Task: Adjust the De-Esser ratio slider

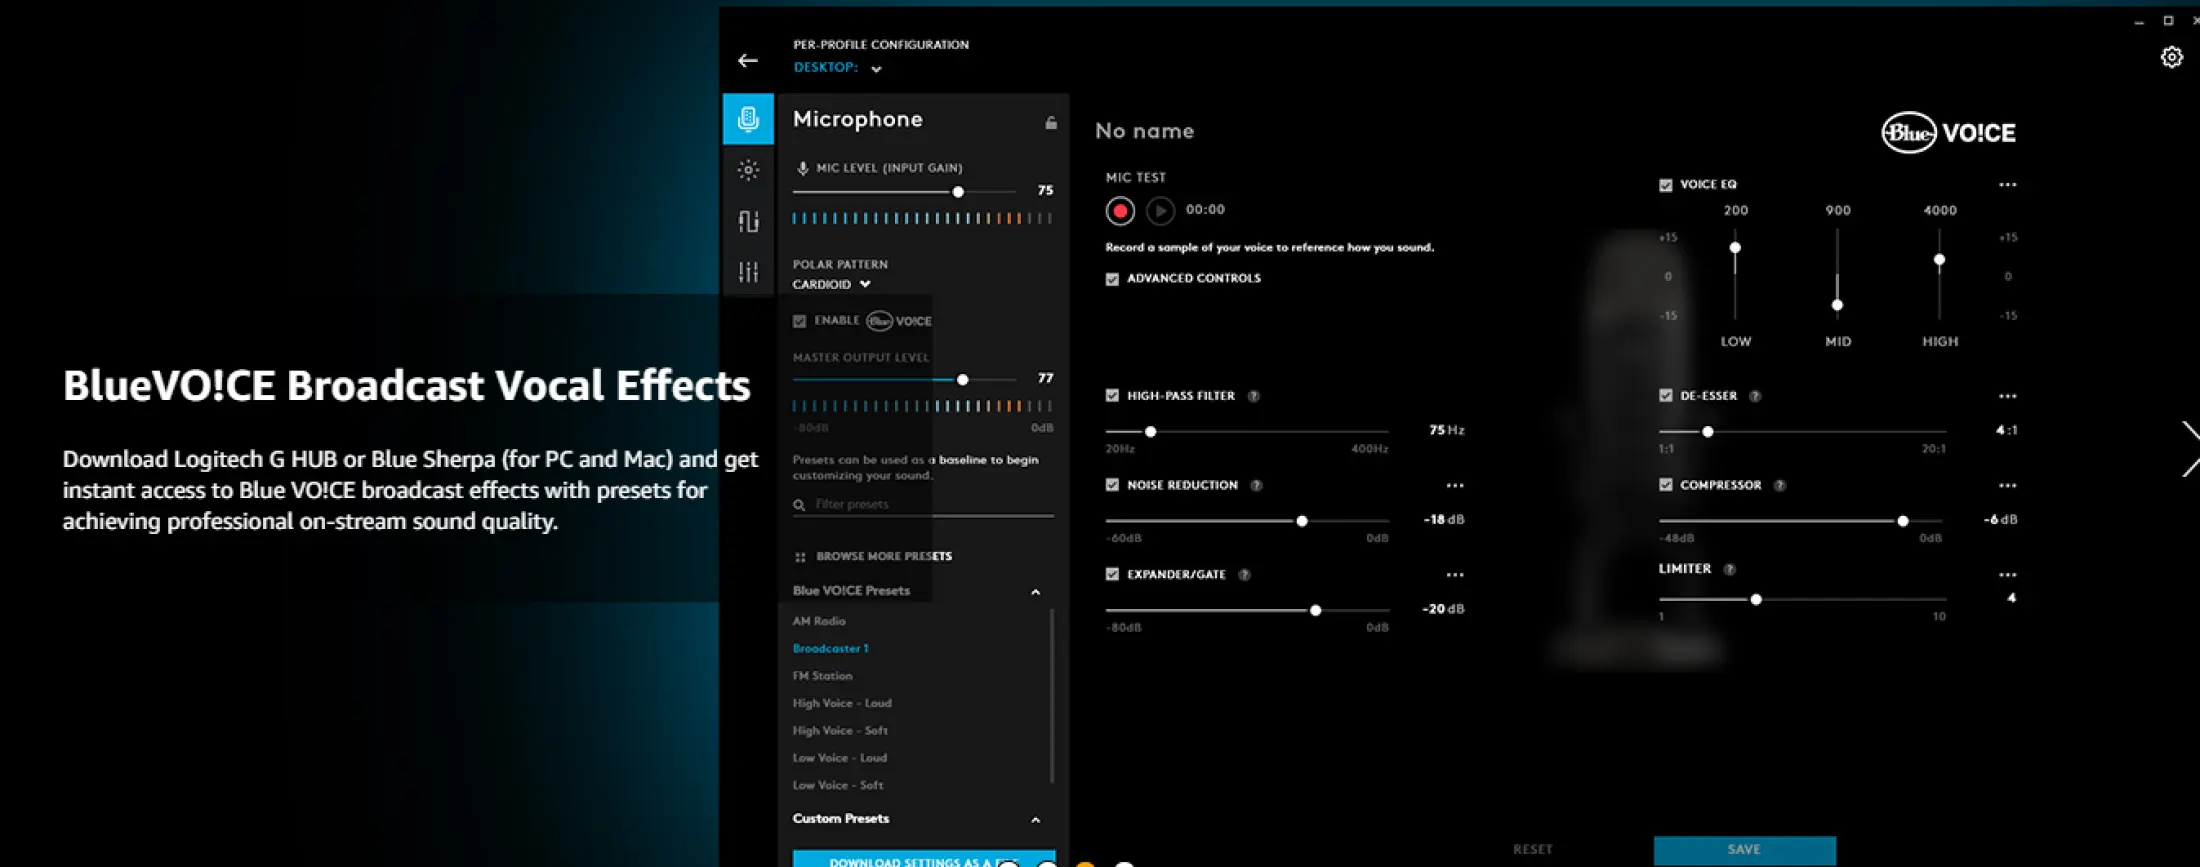Action: point(1708,432)
